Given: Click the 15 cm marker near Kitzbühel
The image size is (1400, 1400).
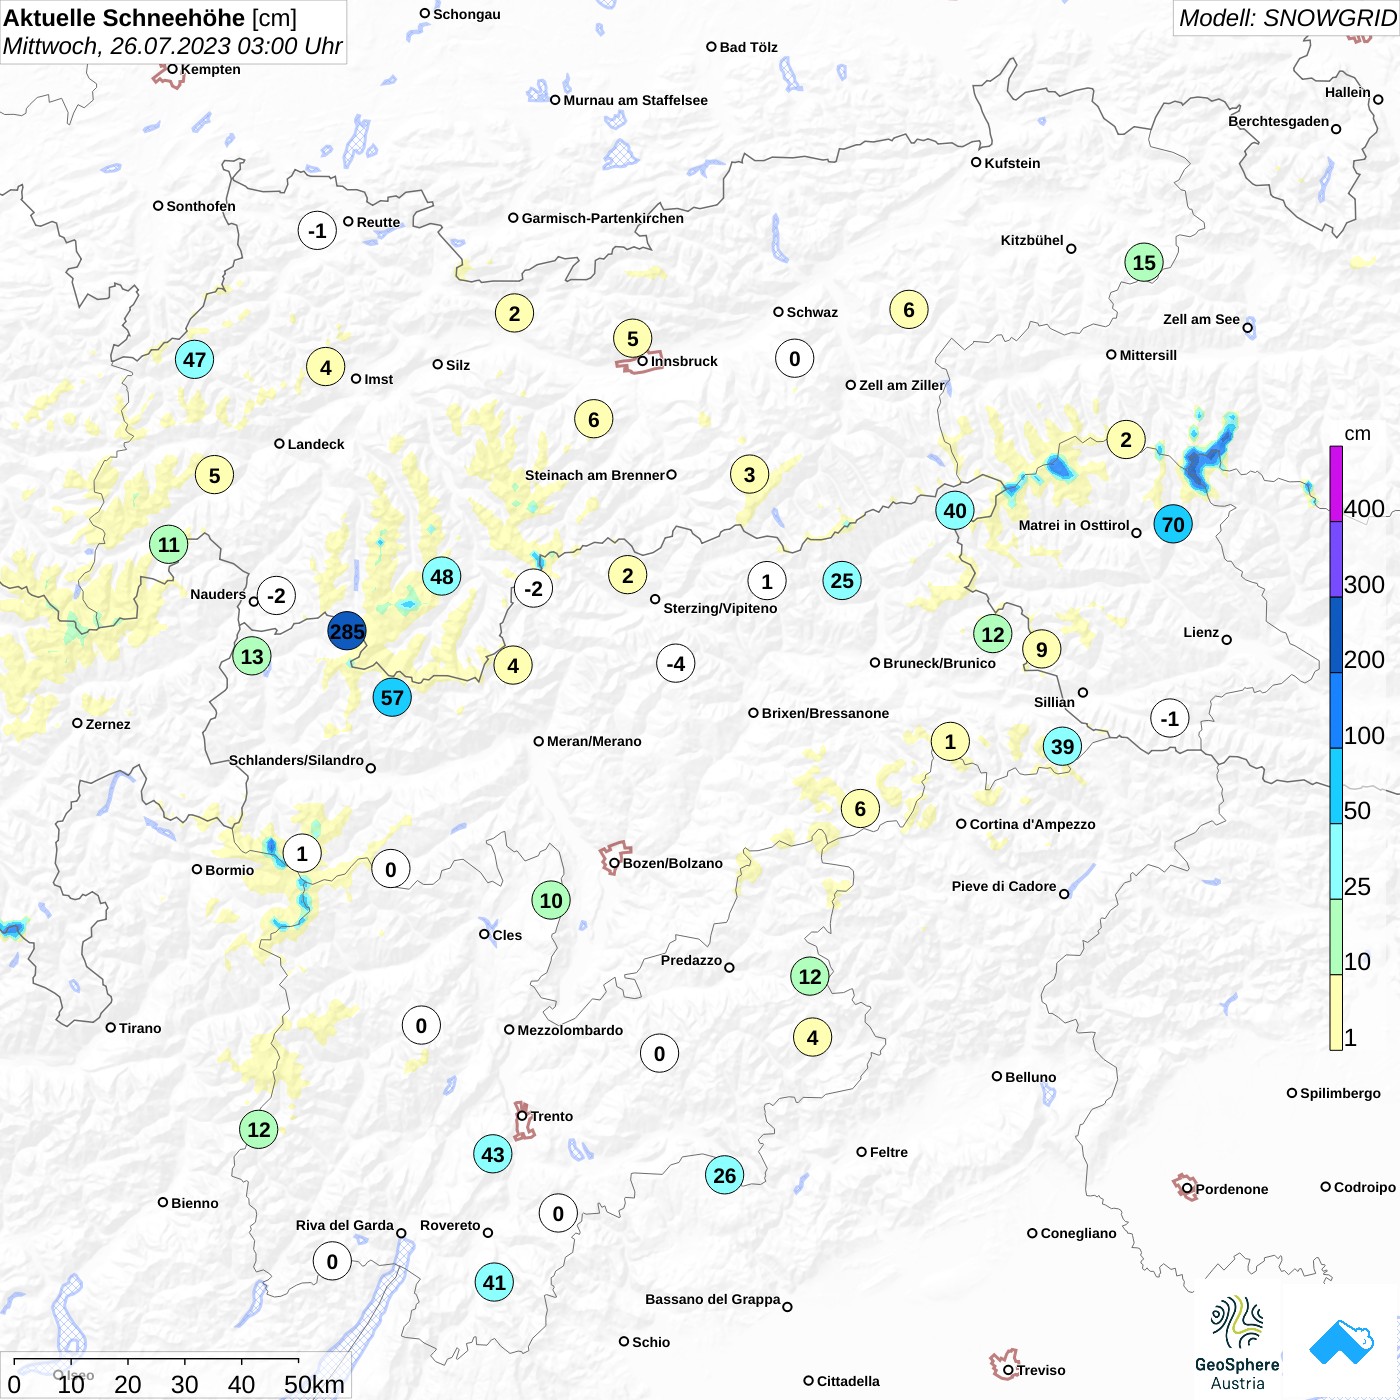Looking at the screenshot, I should 1144,262.
